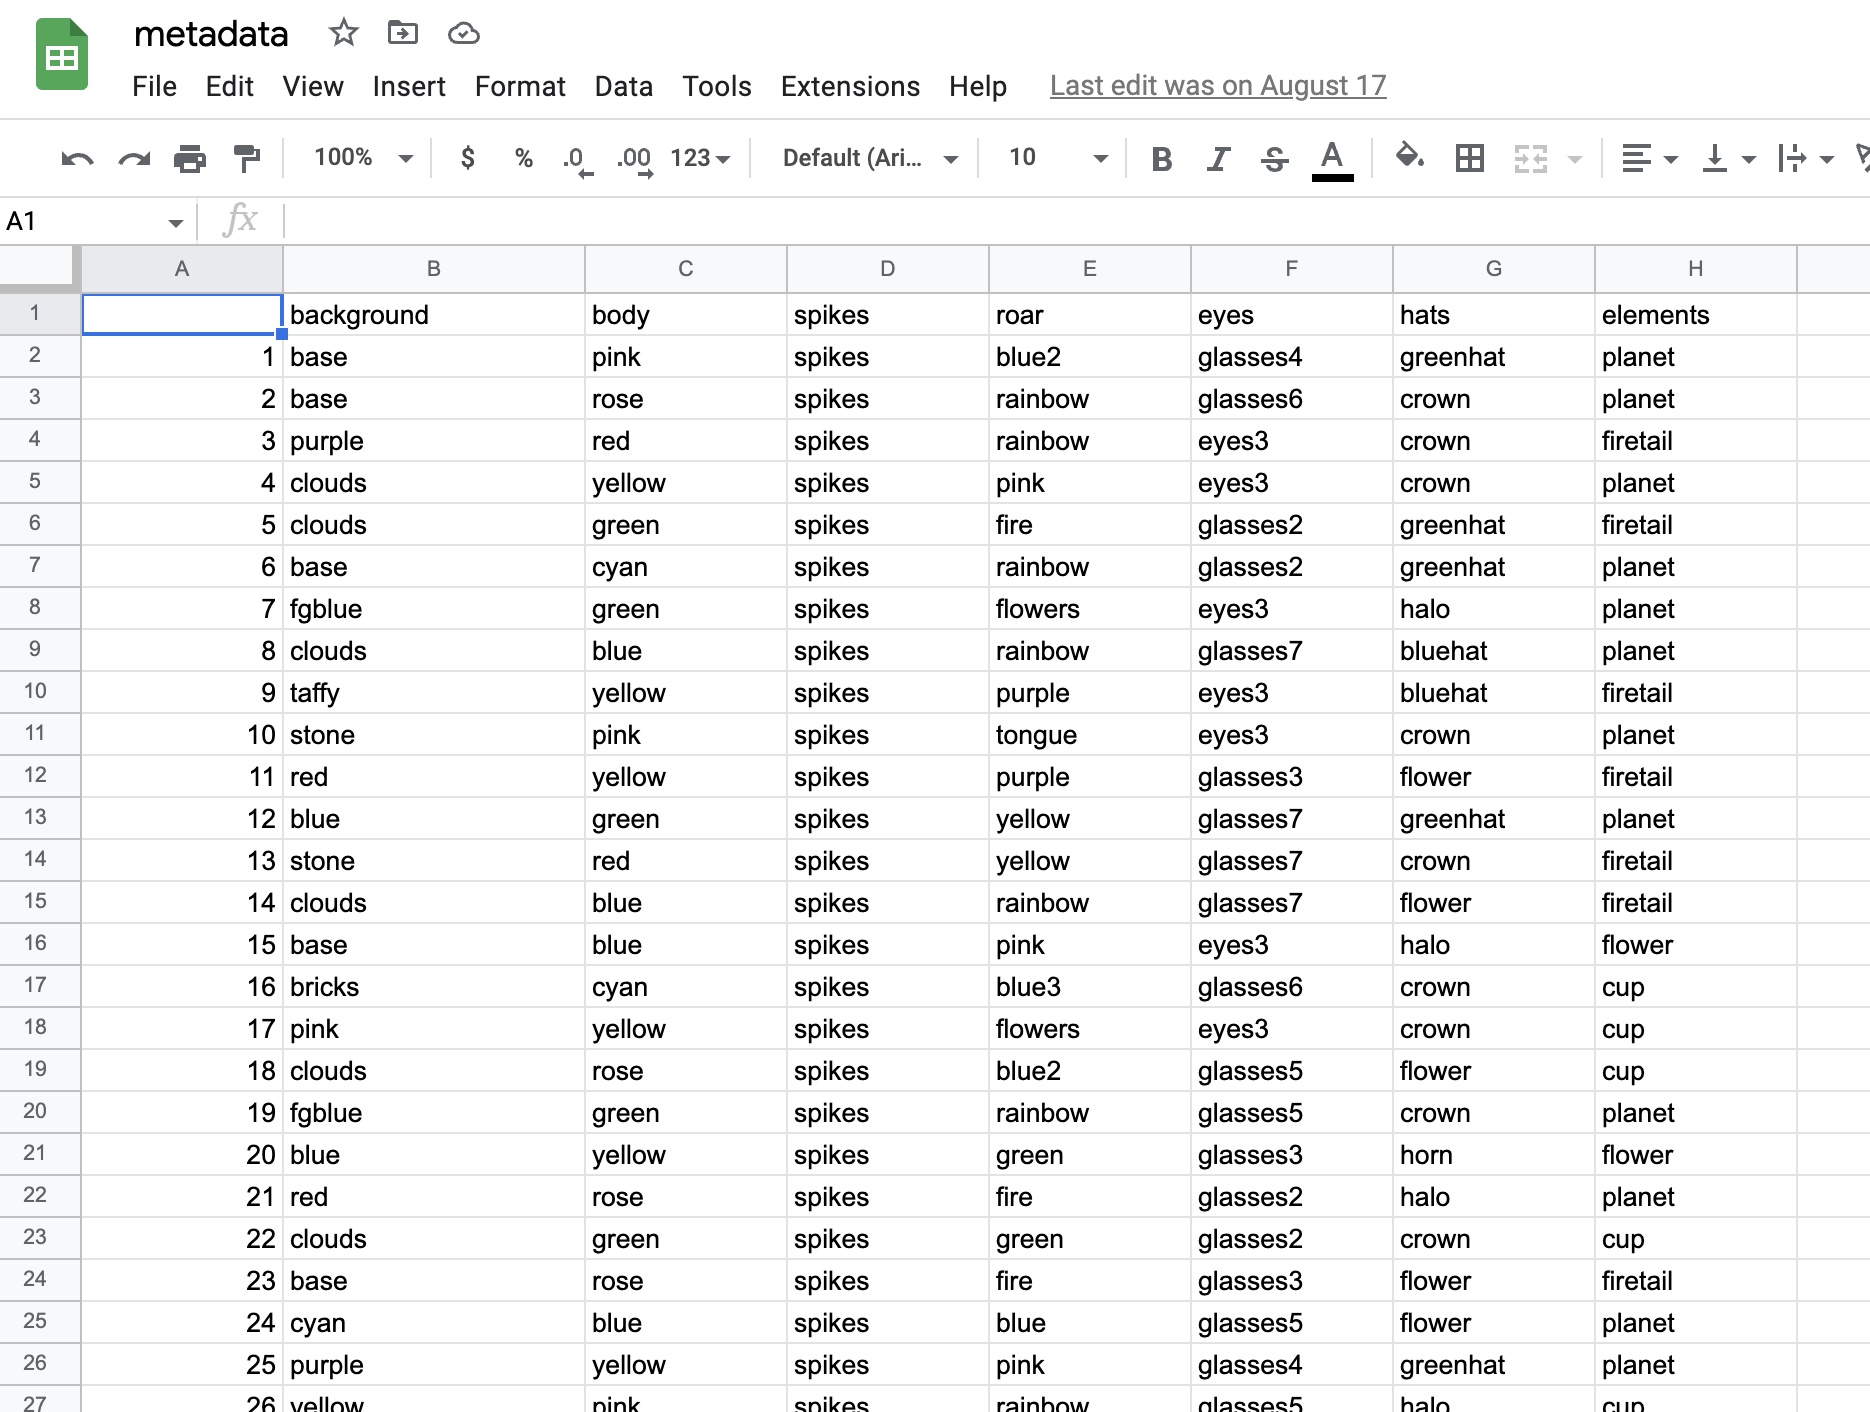This screenshot has height=1412, width=1870.
Task: Open the Extensions menu
Action: click(850, 86)
